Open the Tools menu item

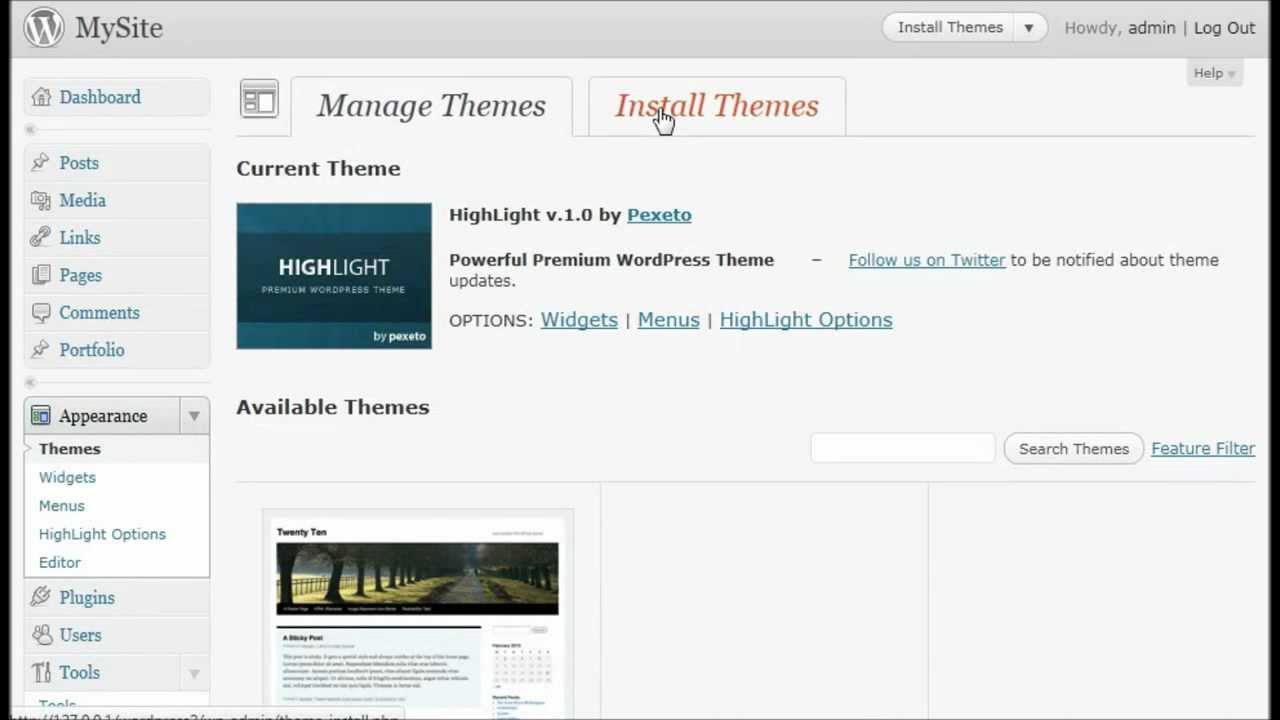(79, 673)
